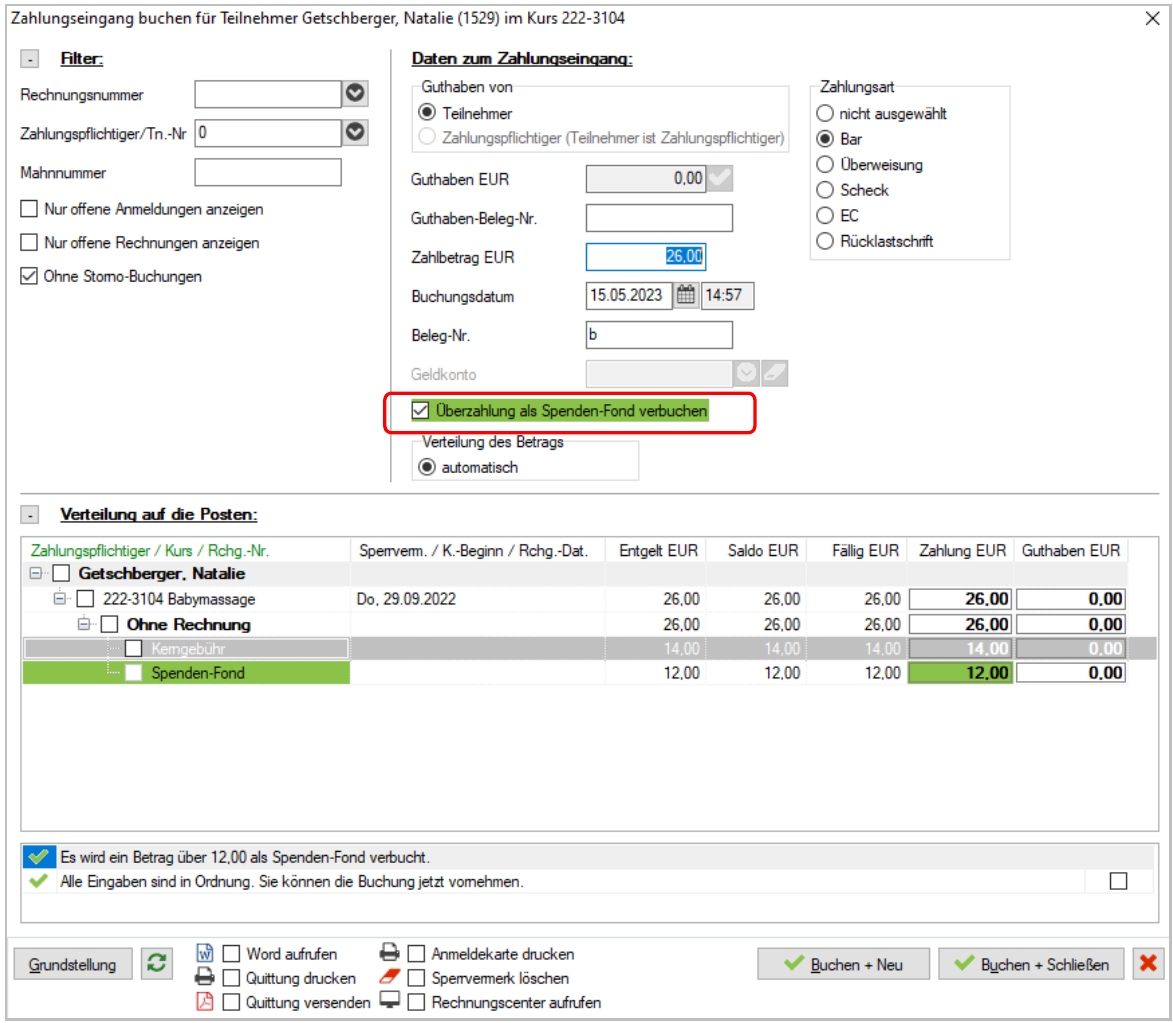Click the eraser icon beside Geldkonto

775,373
